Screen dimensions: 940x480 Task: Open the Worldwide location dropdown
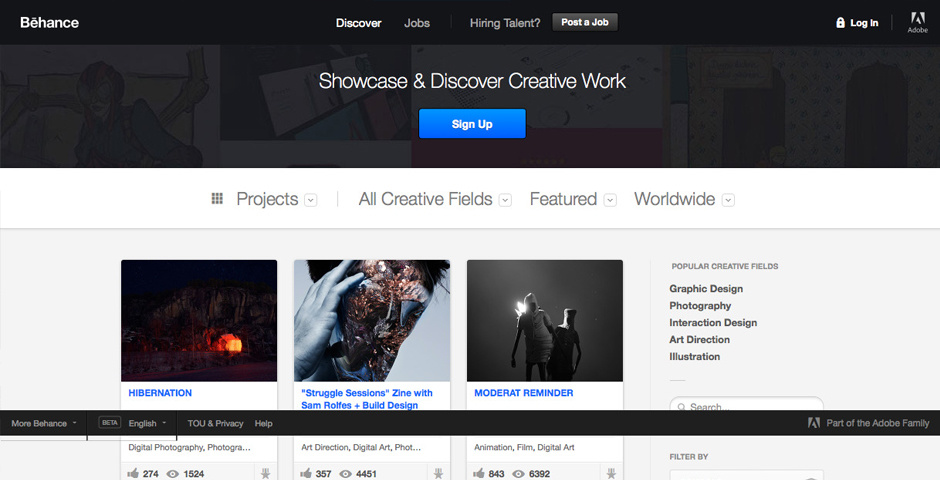728,200
